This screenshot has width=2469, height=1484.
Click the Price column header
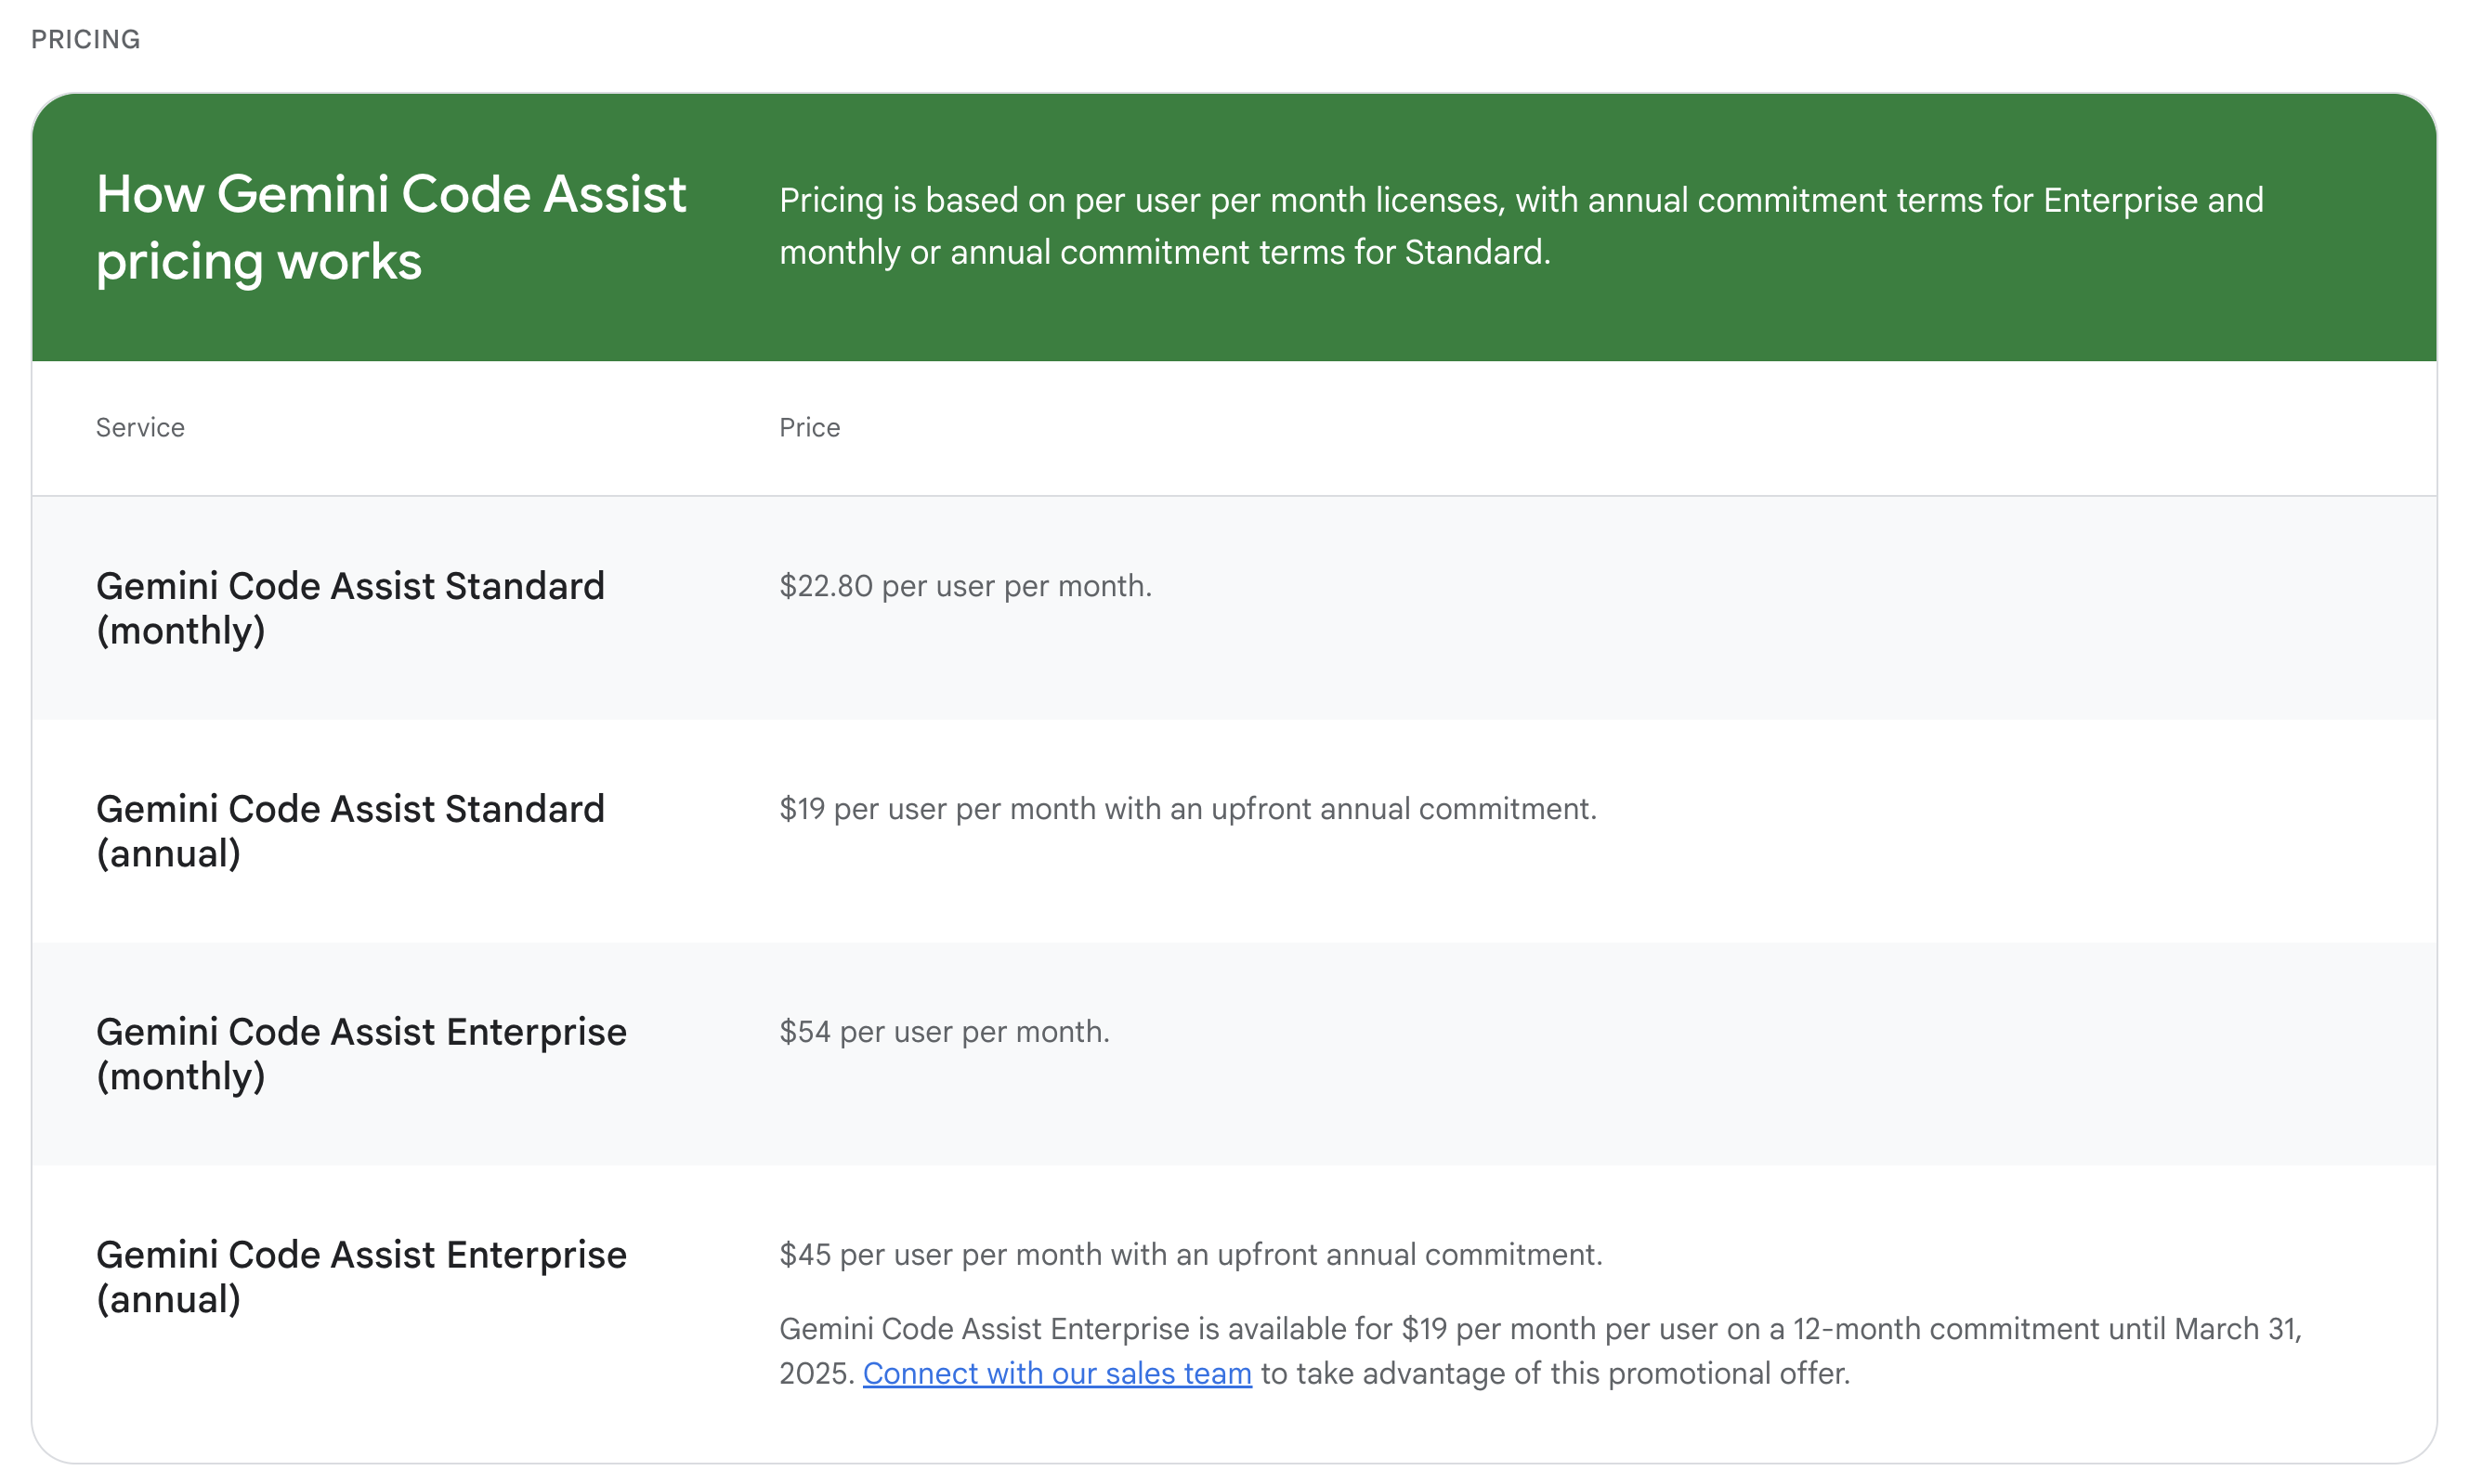pyautogui.click(x=809, y=427)
